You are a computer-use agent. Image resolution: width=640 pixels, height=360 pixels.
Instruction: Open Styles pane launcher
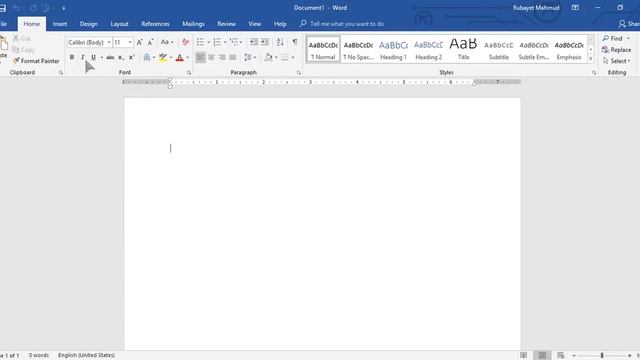pos(594,73)
